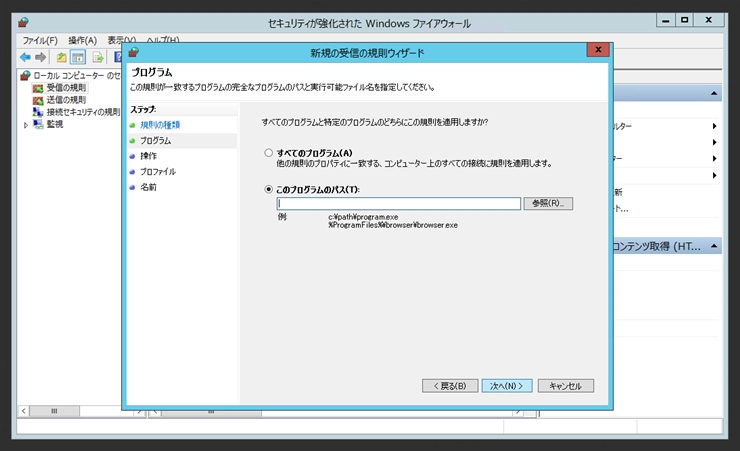Click the tree pane horizontal scrollbar thumb
The width and height of the screenshot is (740, 451).
[54, 411]
